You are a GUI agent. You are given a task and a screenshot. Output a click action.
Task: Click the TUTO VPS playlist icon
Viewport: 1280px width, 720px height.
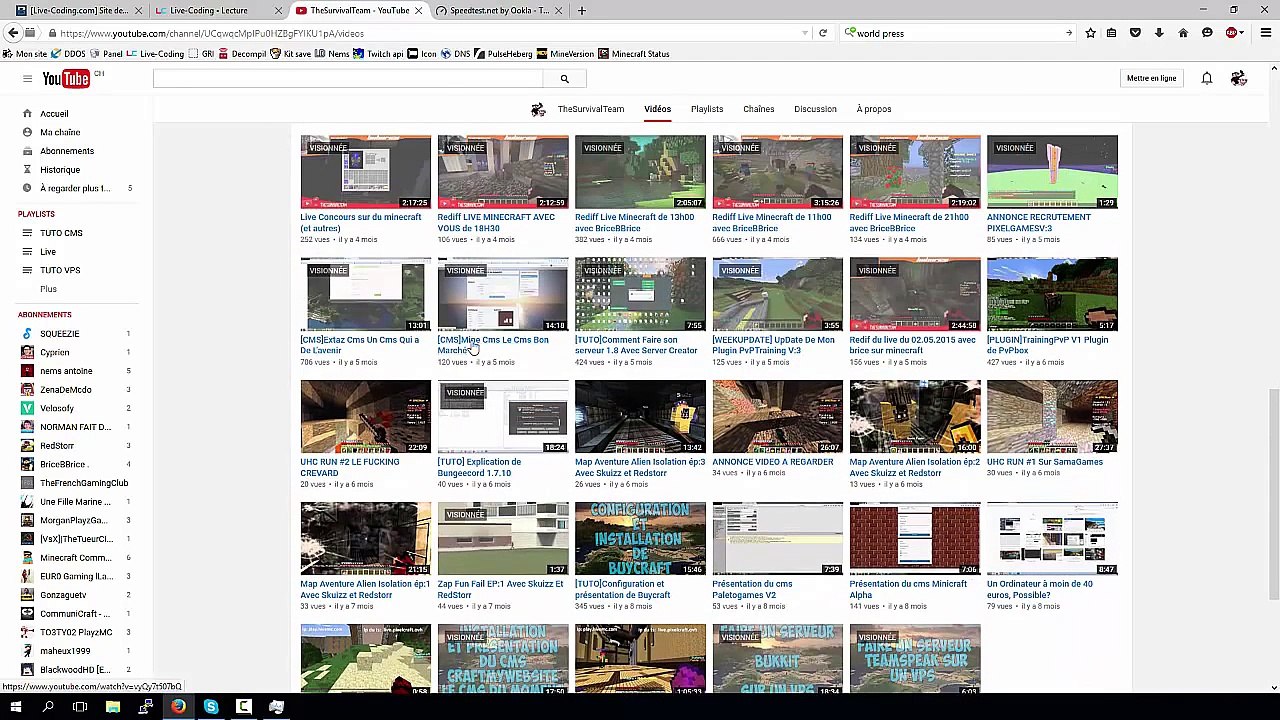(27, 270)
